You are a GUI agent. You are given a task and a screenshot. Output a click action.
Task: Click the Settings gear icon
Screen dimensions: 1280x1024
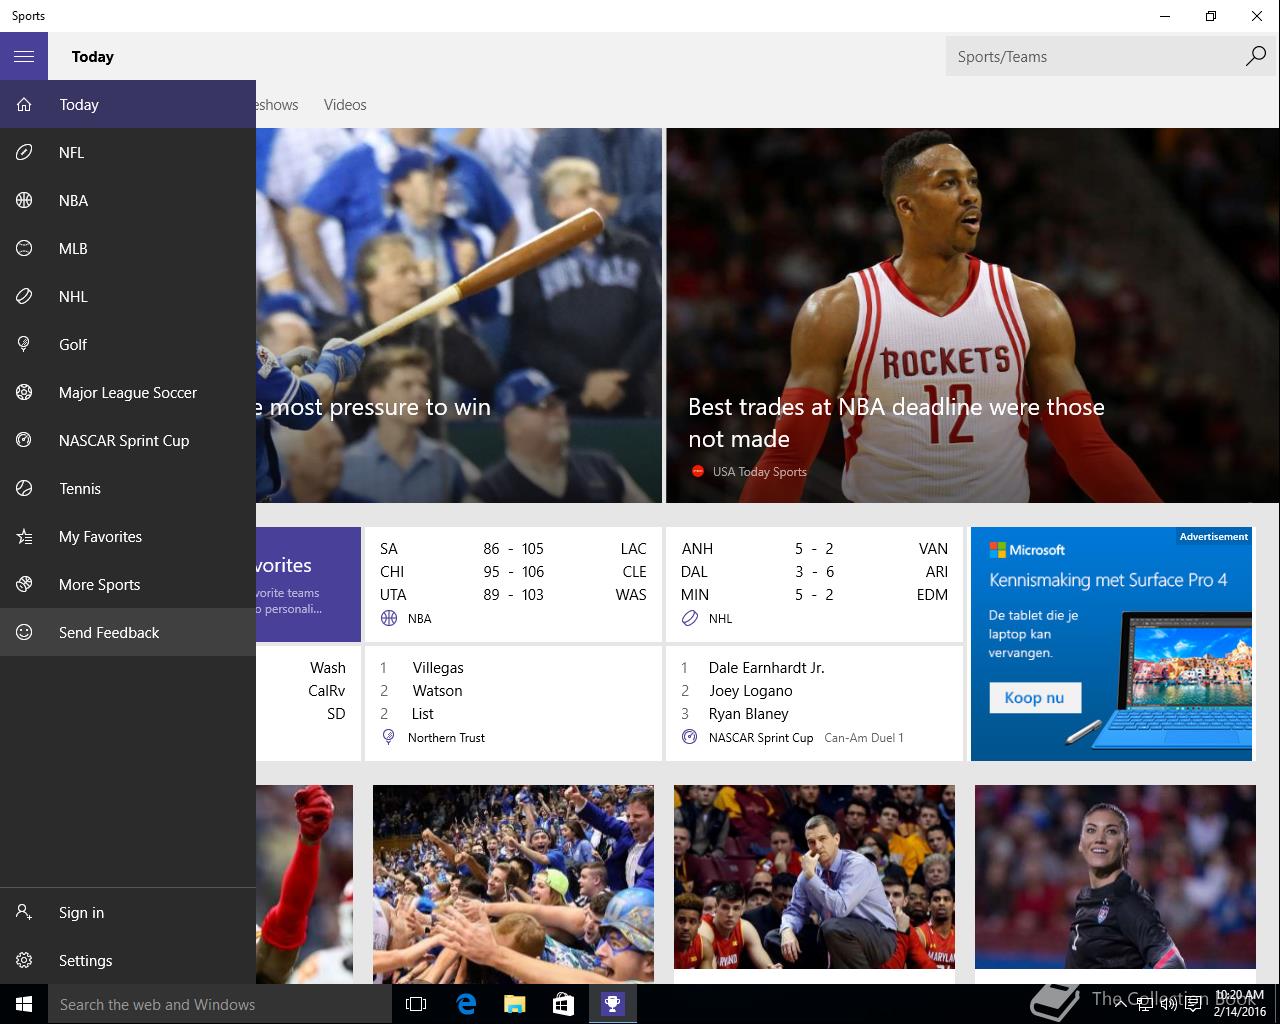click(24, 960)
